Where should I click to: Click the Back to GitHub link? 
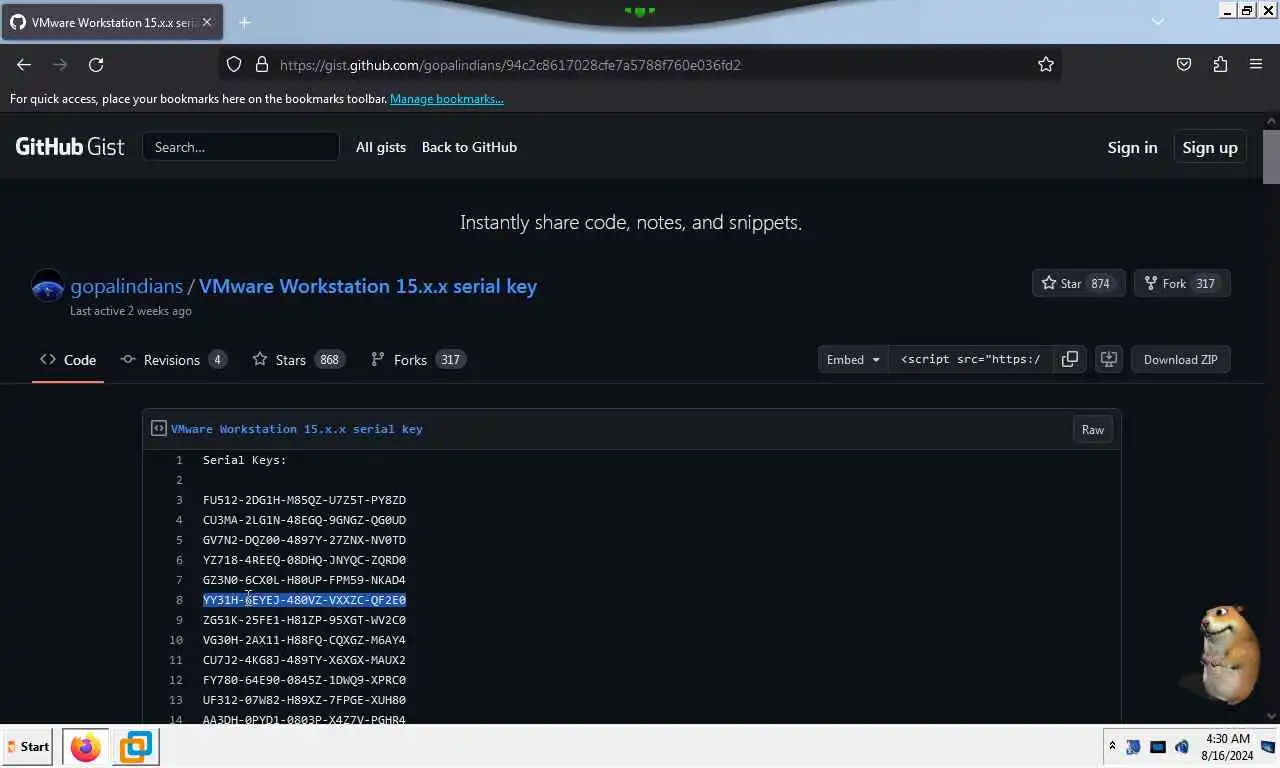pyautogui.click(x=469, y=147)
